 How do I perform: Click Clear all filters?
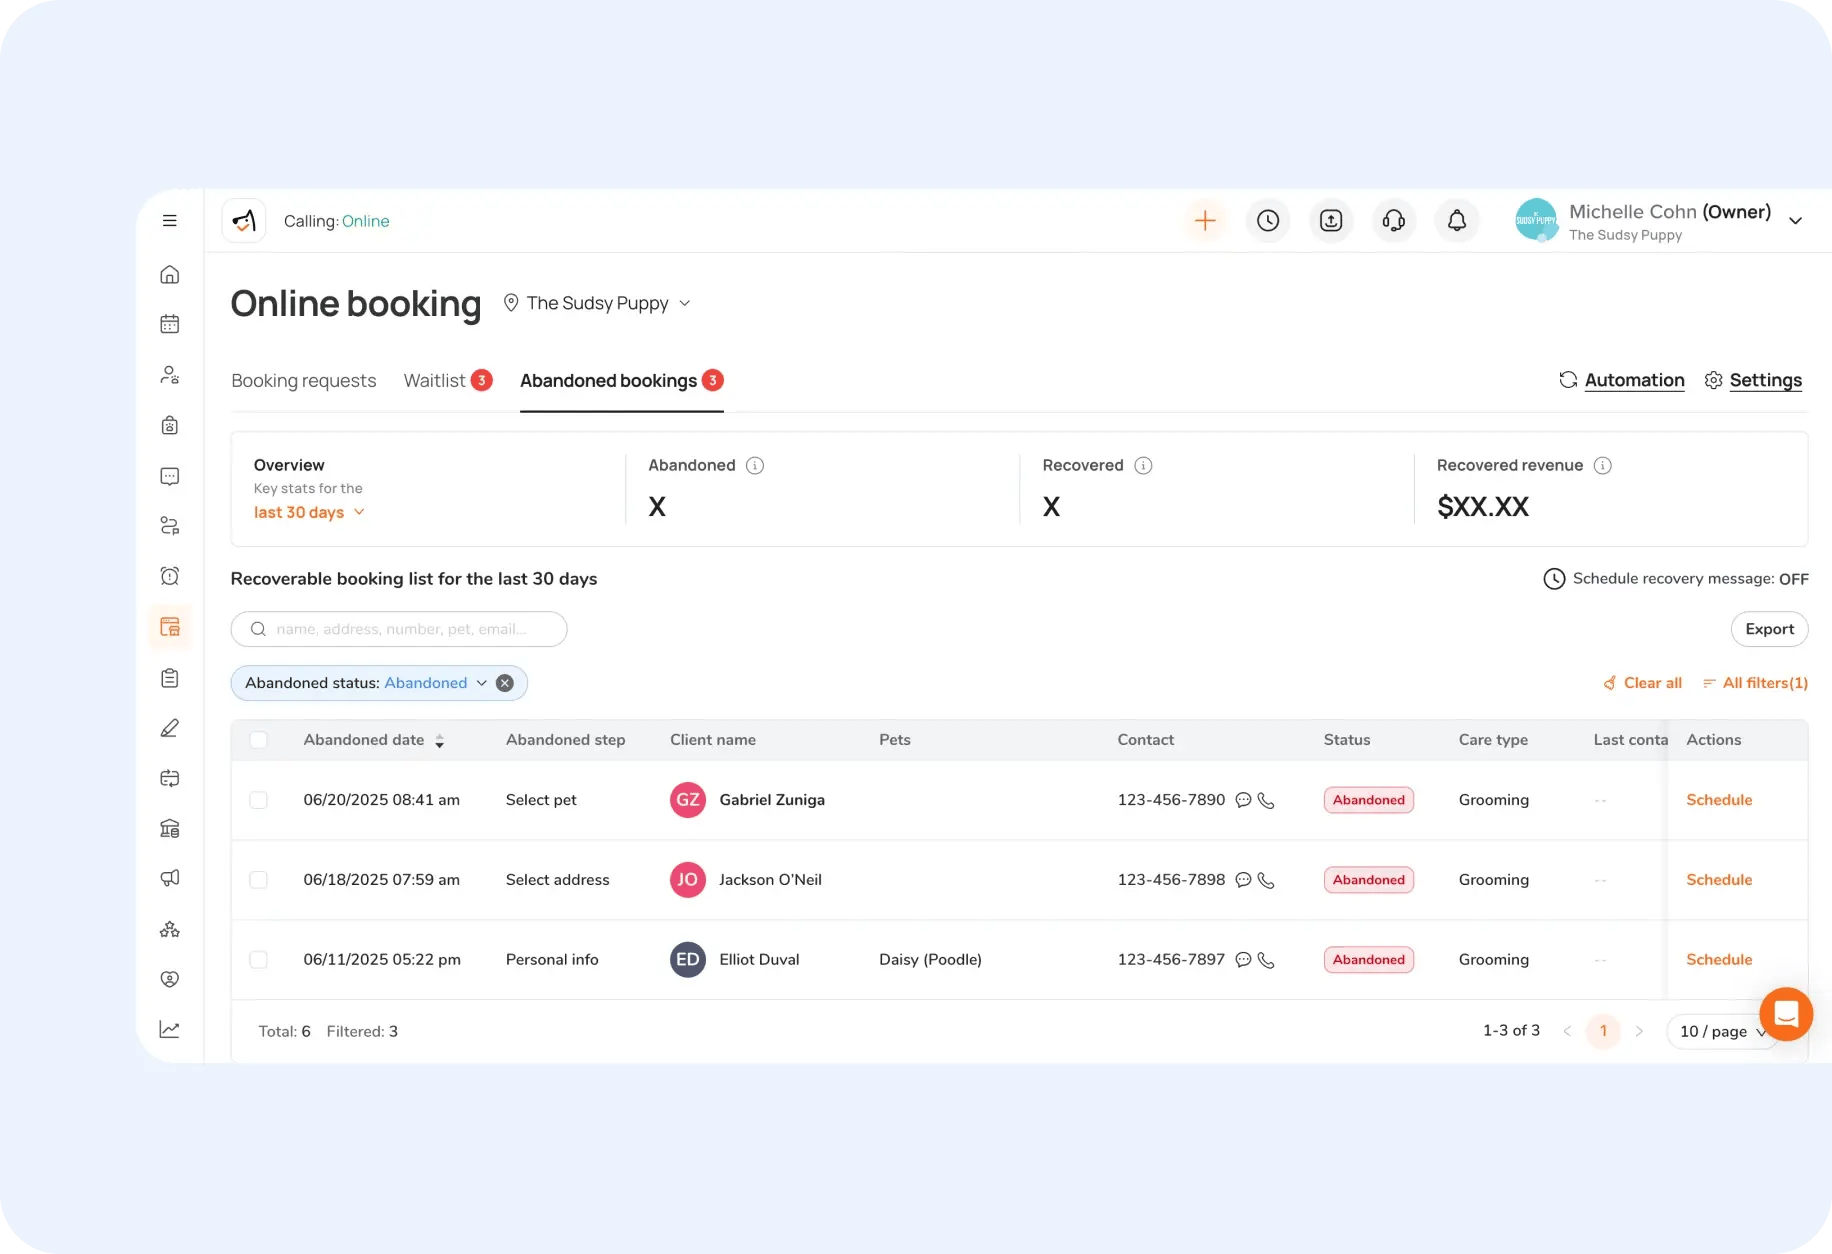coord(1642,683)
